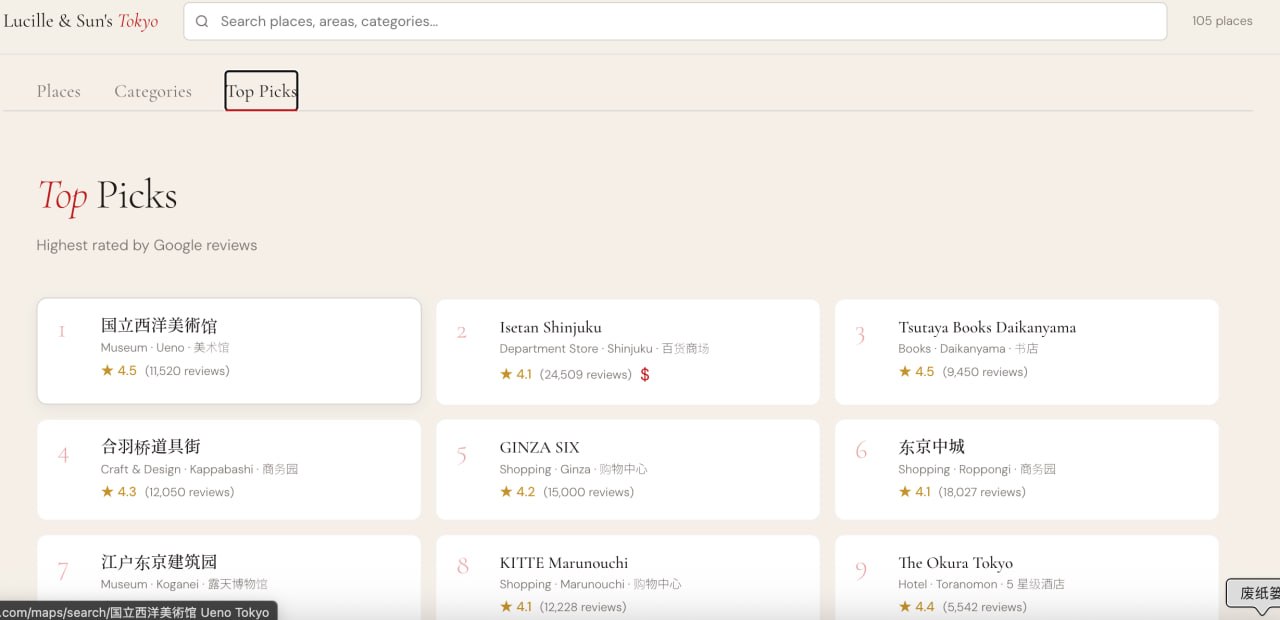Click the star icon on 合羽桥道具街 card
Screen dimensions: 1280x620
[107, 492]
